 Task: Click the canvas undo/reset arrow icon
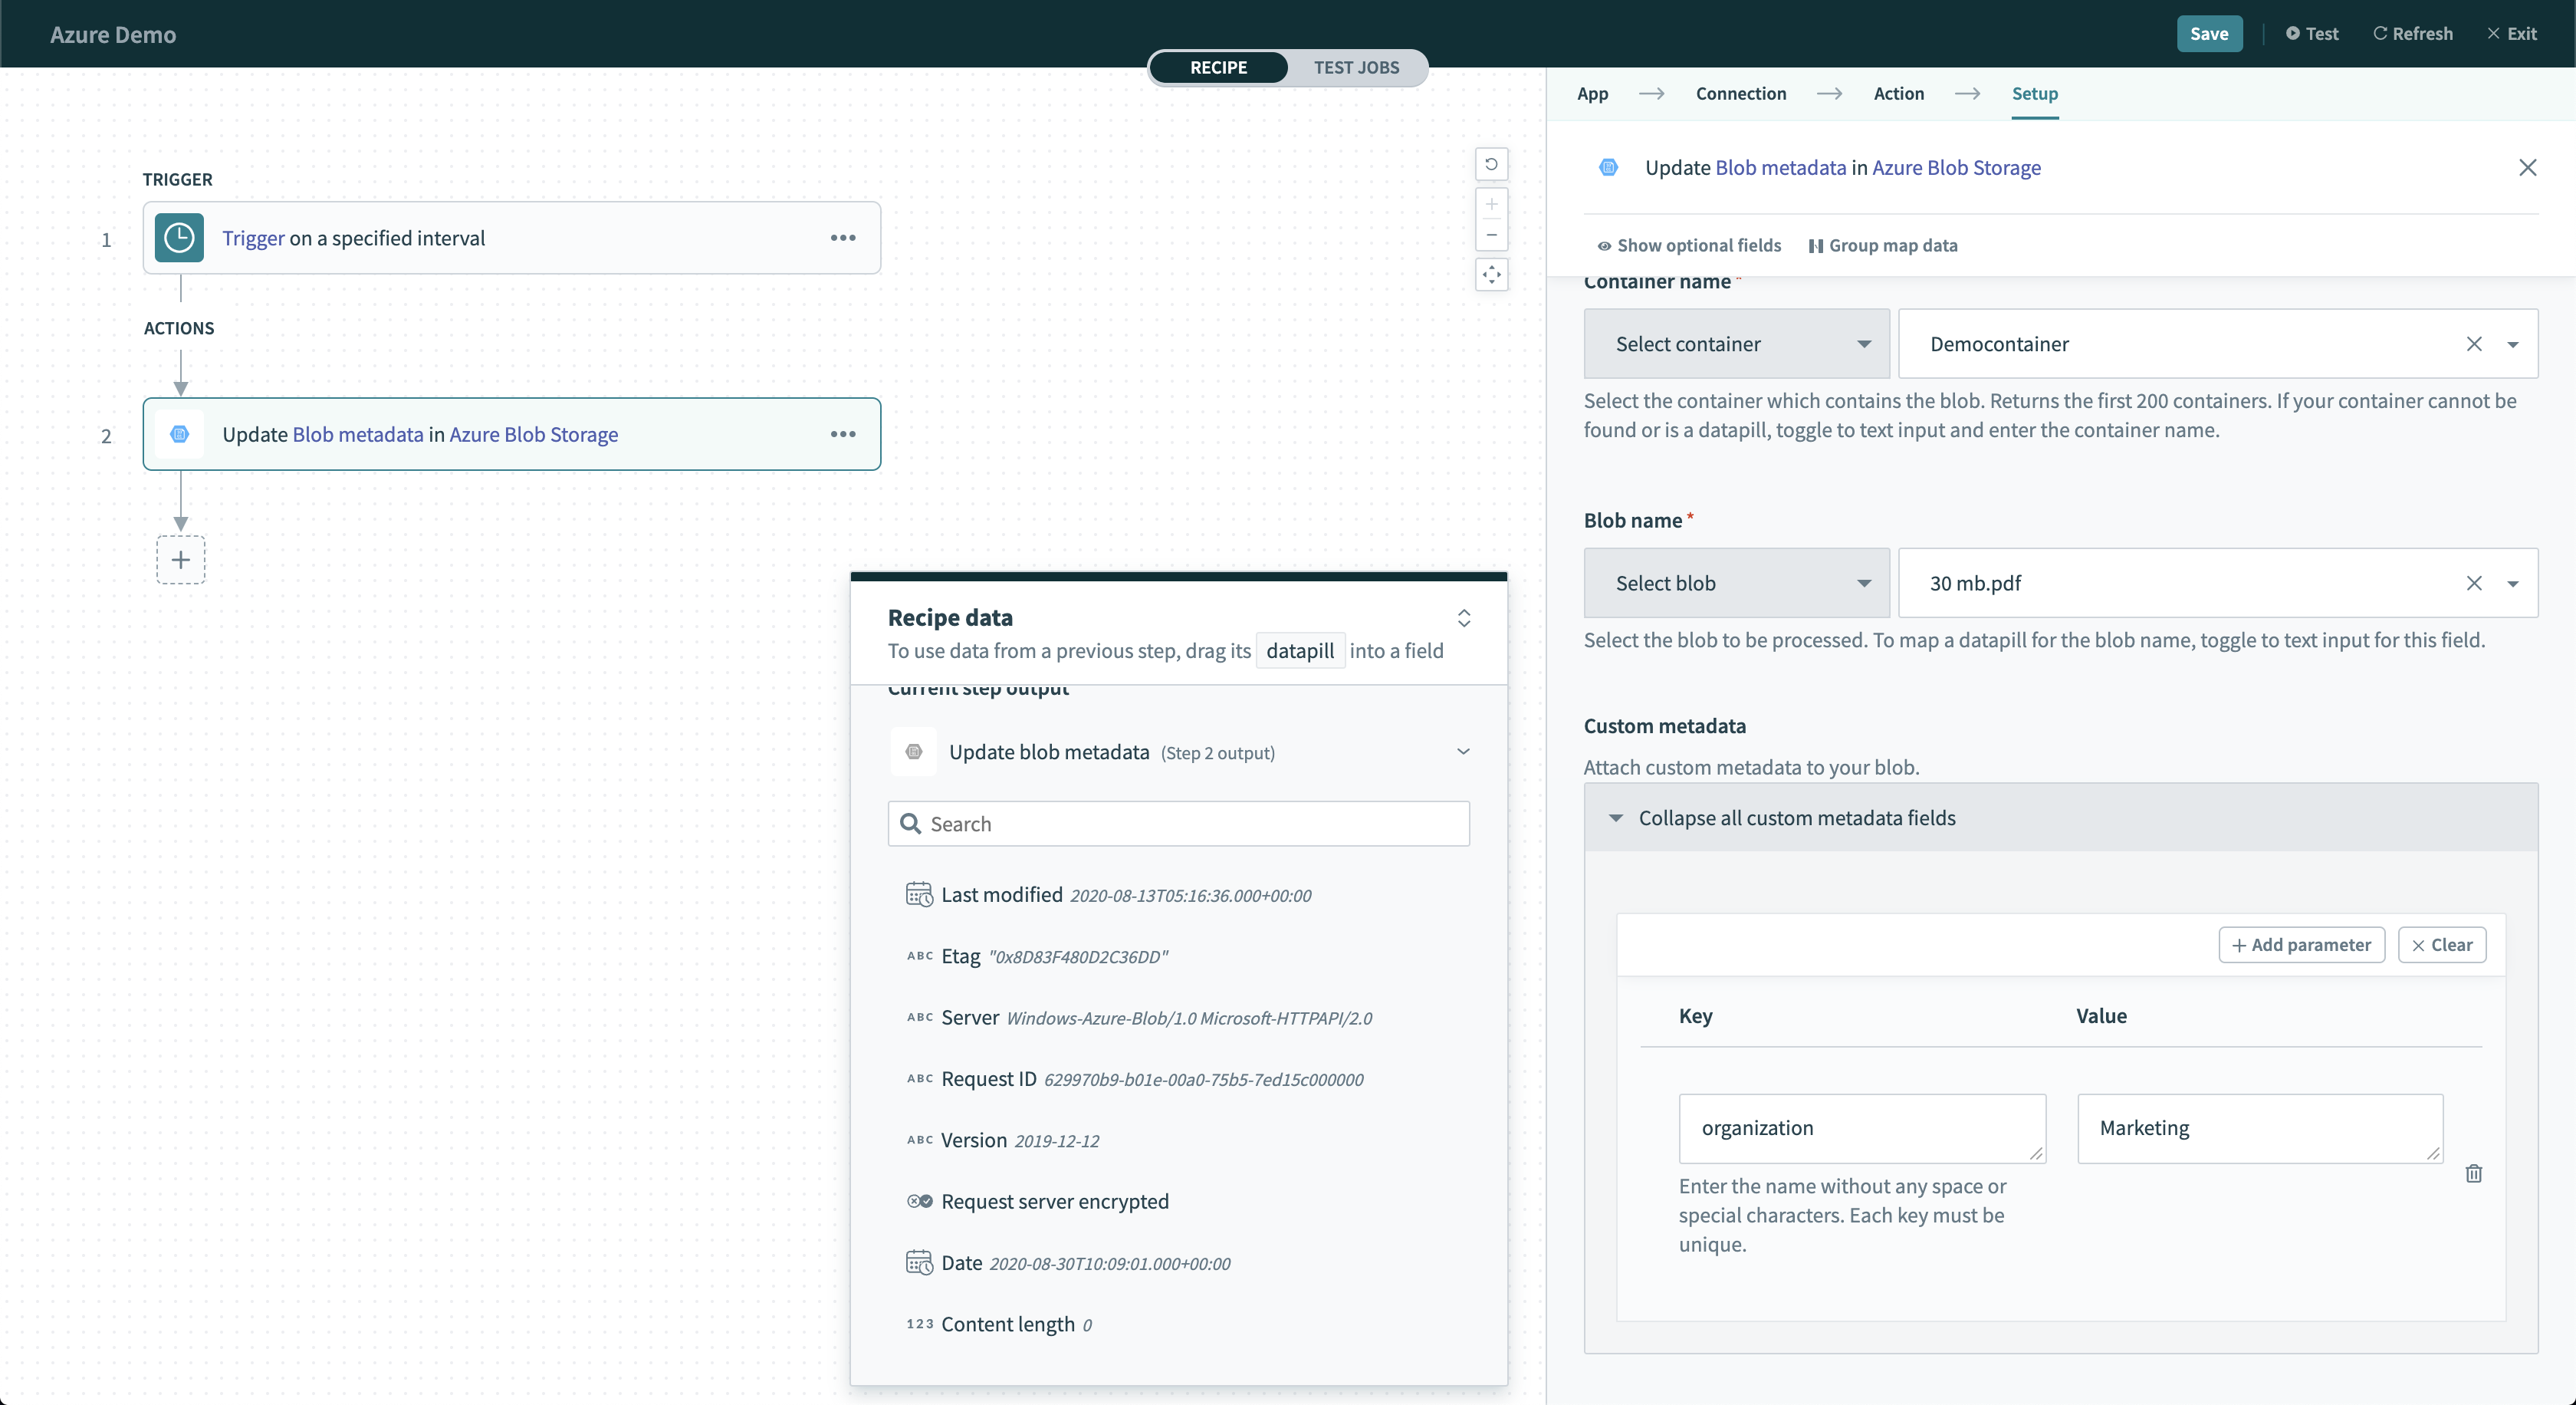click(x=1491, y=164)
